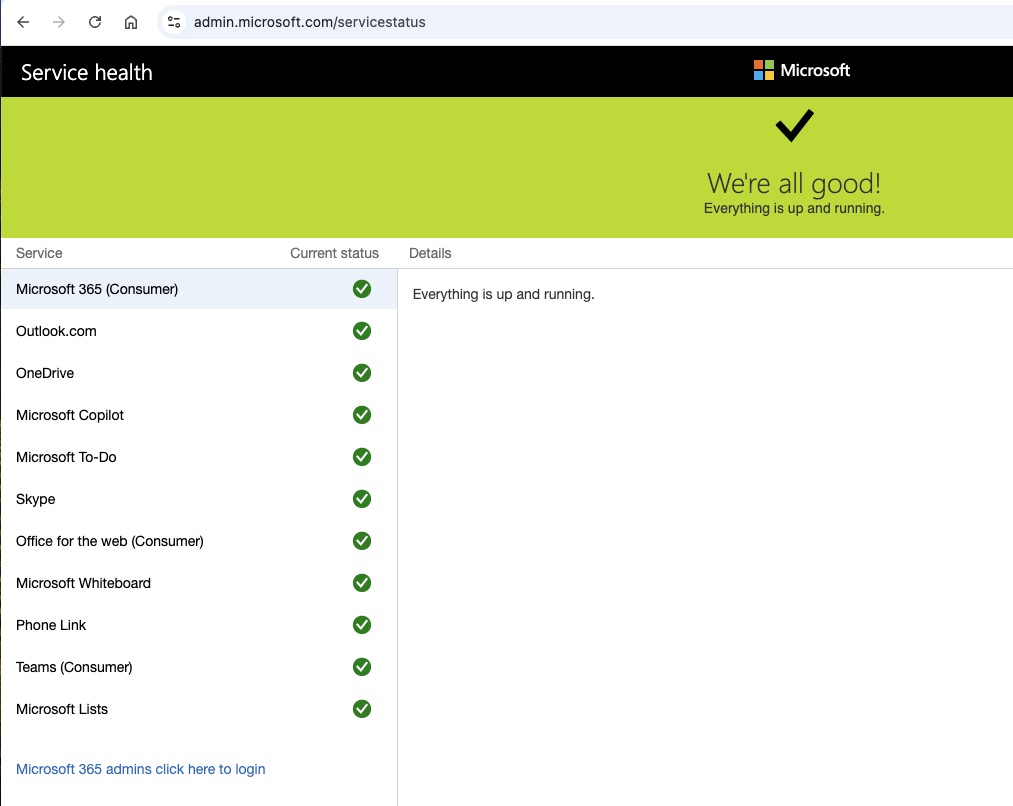Click the large black checkmark banner icon
Image resolution: width=1013 pixels, height=806 pixels.
[795, 125]
